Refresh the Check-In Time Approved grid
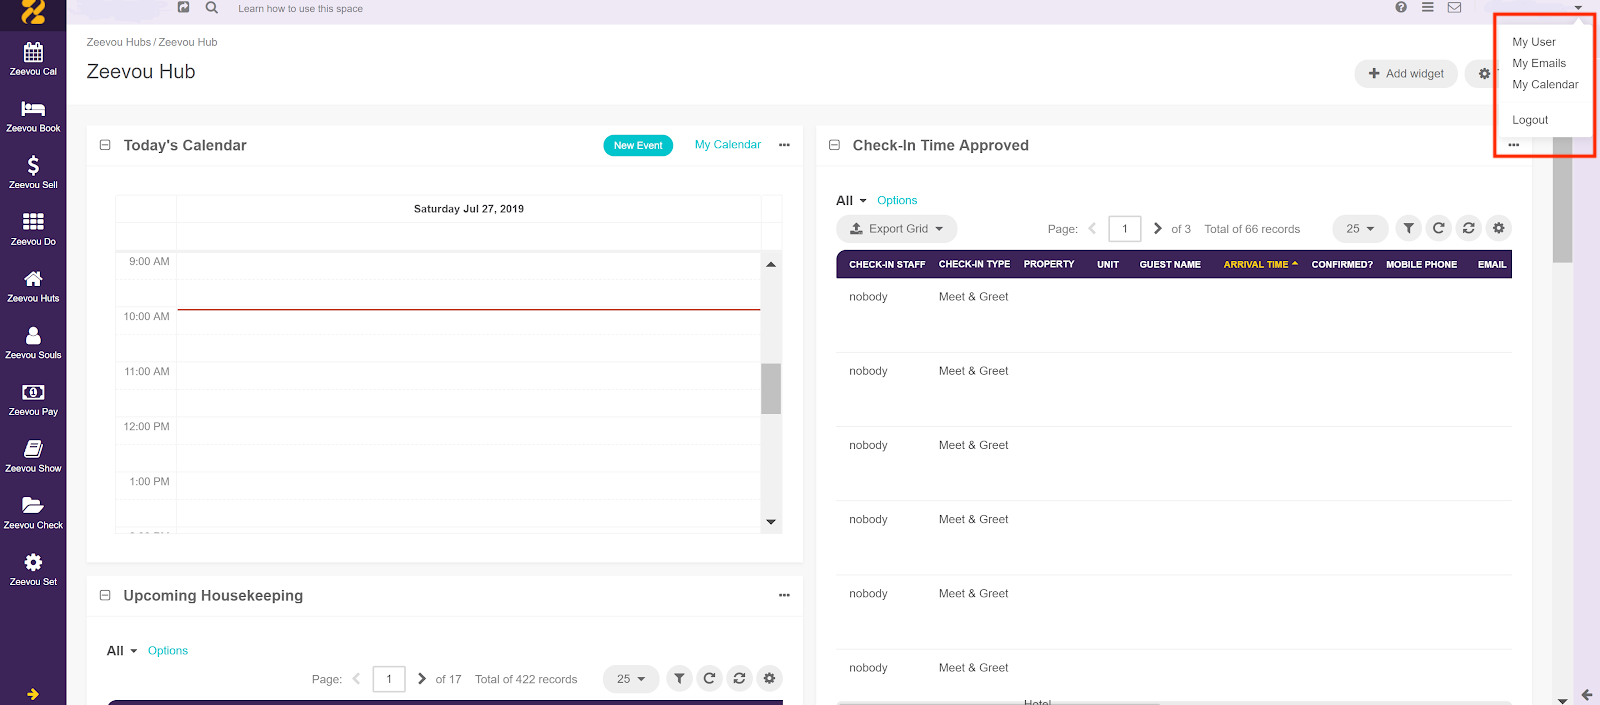The width and height of the screenshot is (1600, 705). (x=1438, y=228)
